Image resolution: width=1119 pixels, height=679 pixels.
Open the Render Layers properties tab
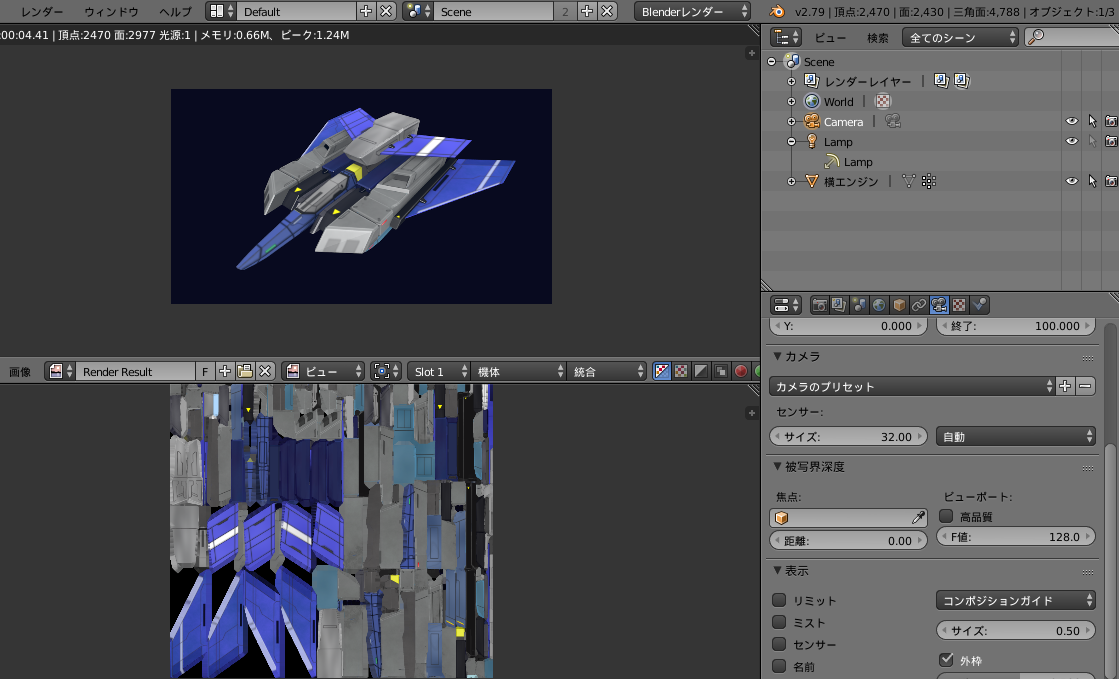839,306
